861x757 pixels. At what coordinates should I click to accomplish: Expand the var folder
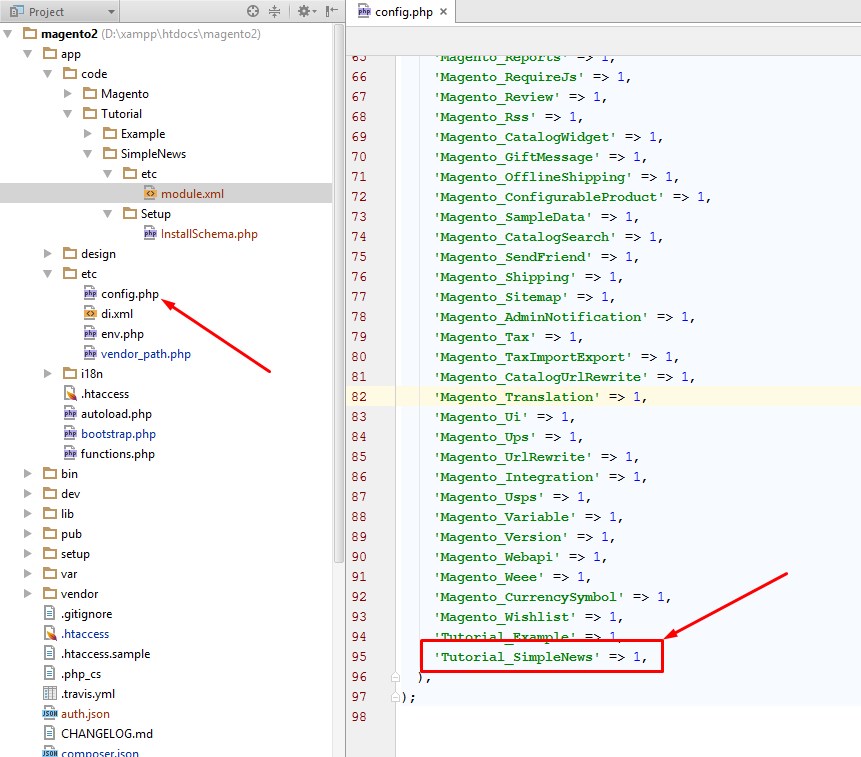[27, 574]
